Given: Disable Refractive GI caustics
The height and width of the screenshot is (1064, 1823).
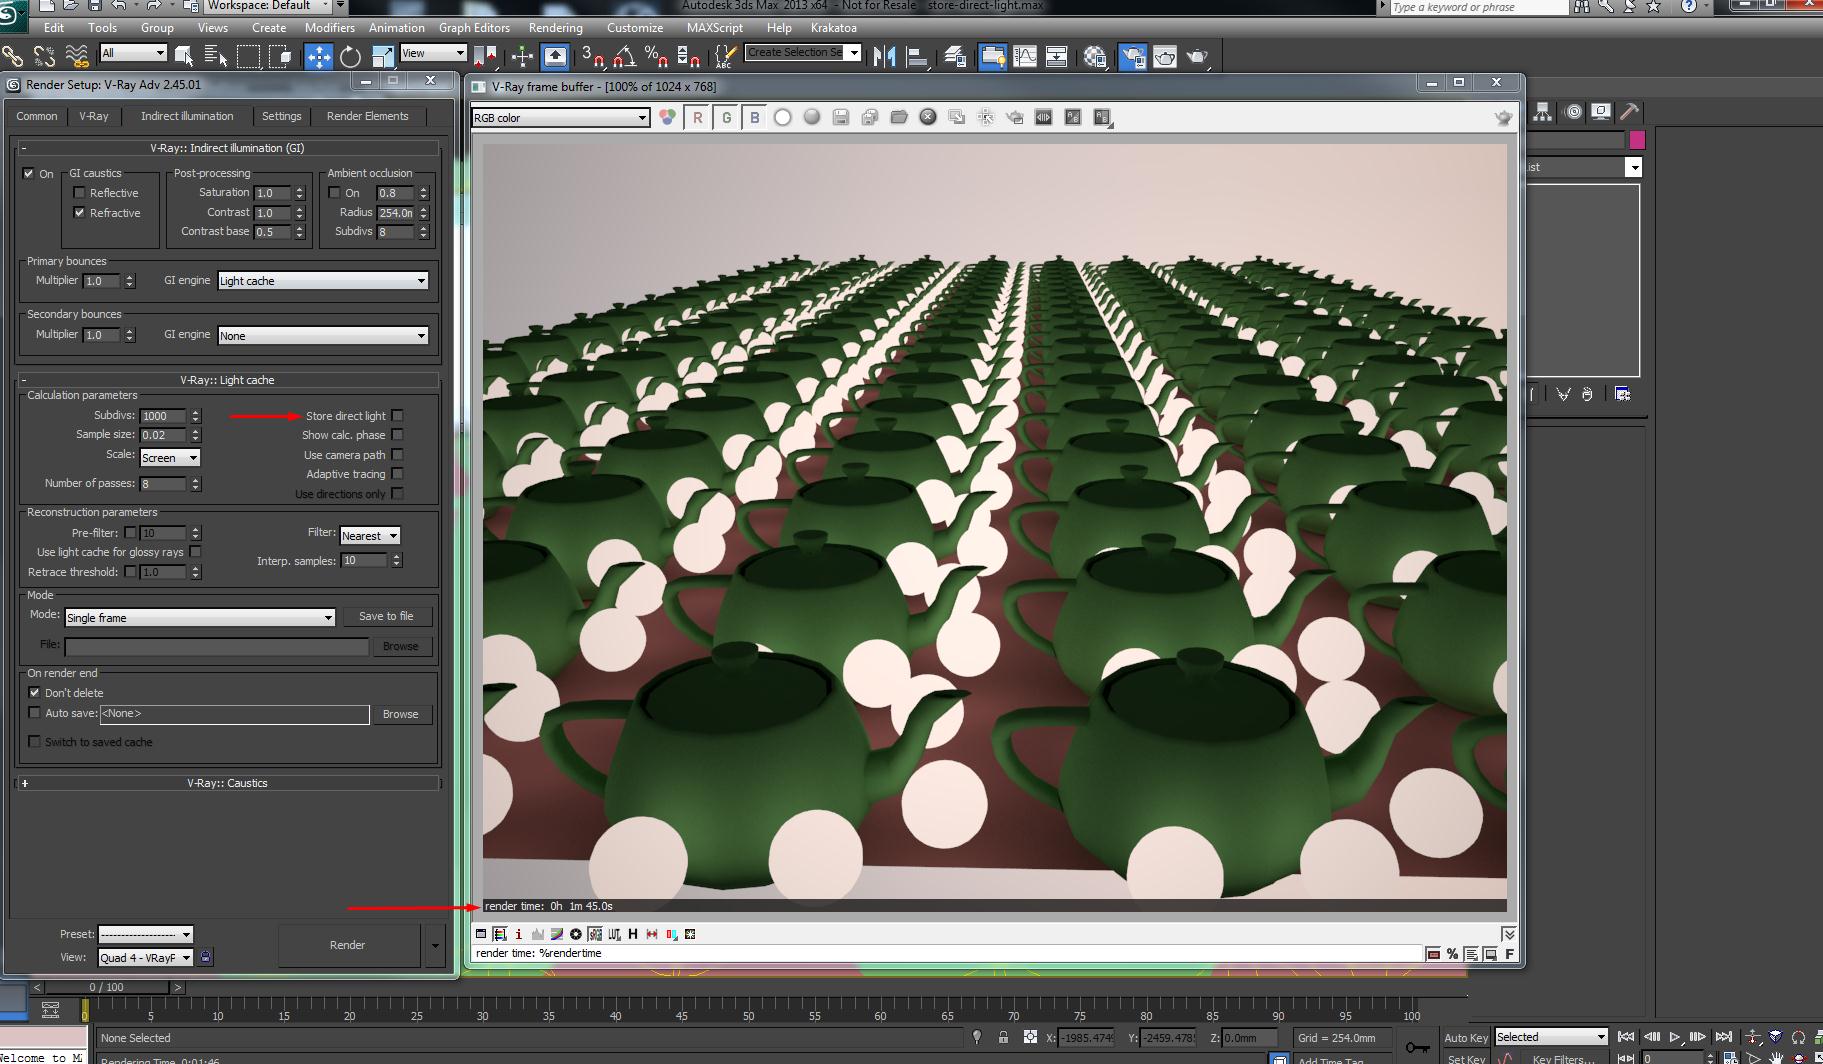Looking at the screenshot, I should tap(79, 213).
